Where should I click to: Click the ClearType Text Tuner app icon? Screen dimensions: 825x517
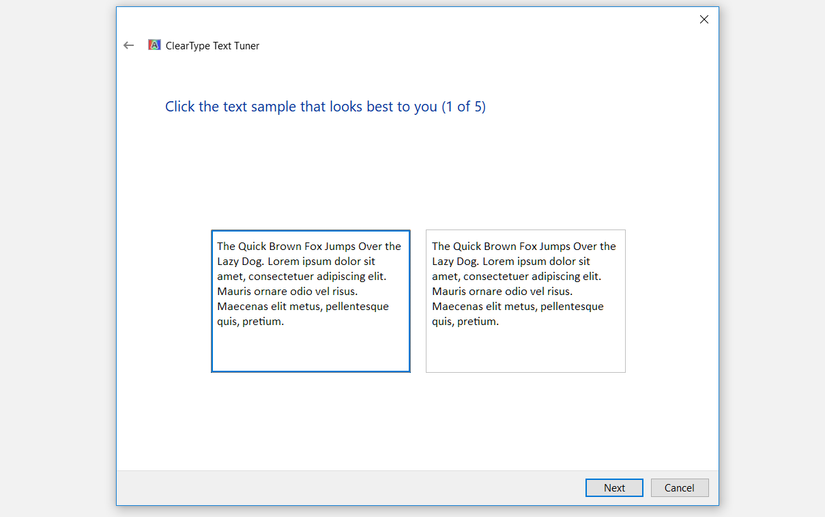(x=154, y=45)
